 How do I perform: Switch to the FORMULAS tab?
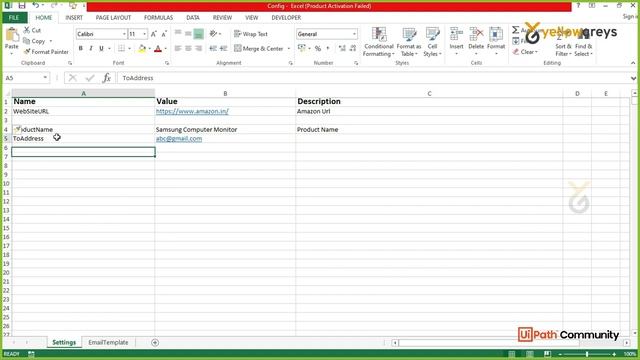tap(158, 18)
